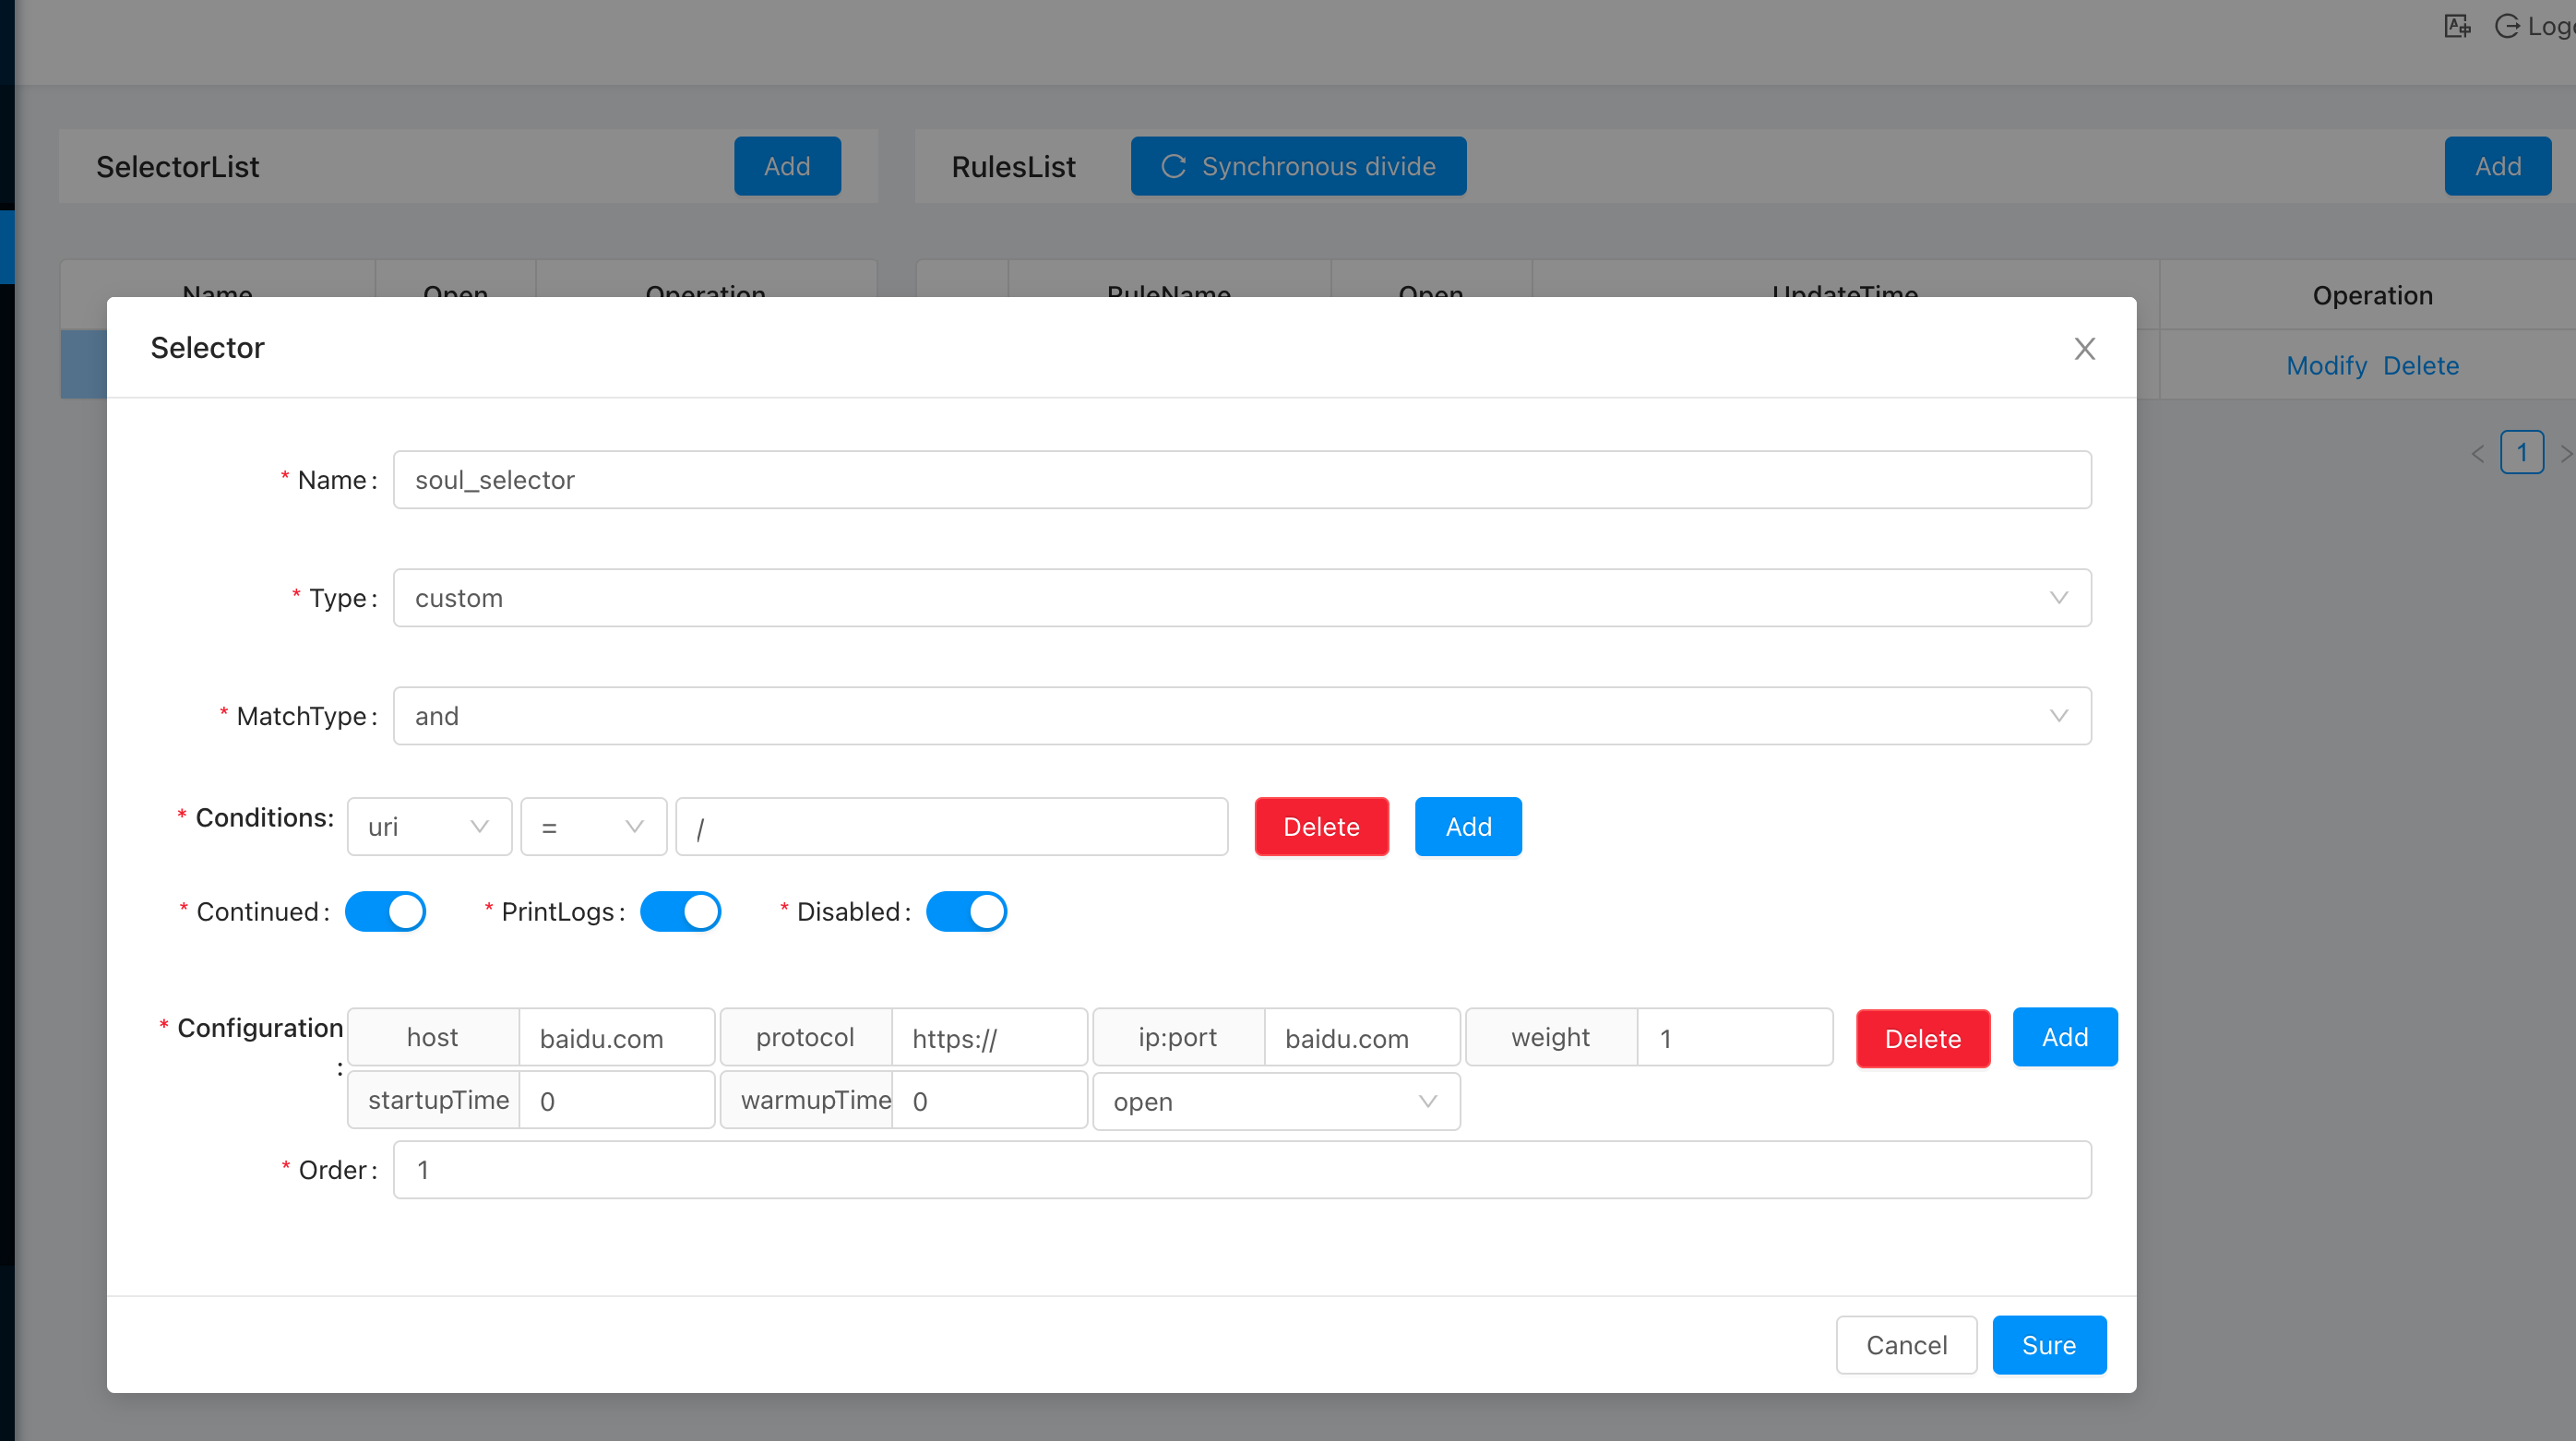Click Modify link in Operation column
2576x1441 pixels.
tap(2326, 366)
